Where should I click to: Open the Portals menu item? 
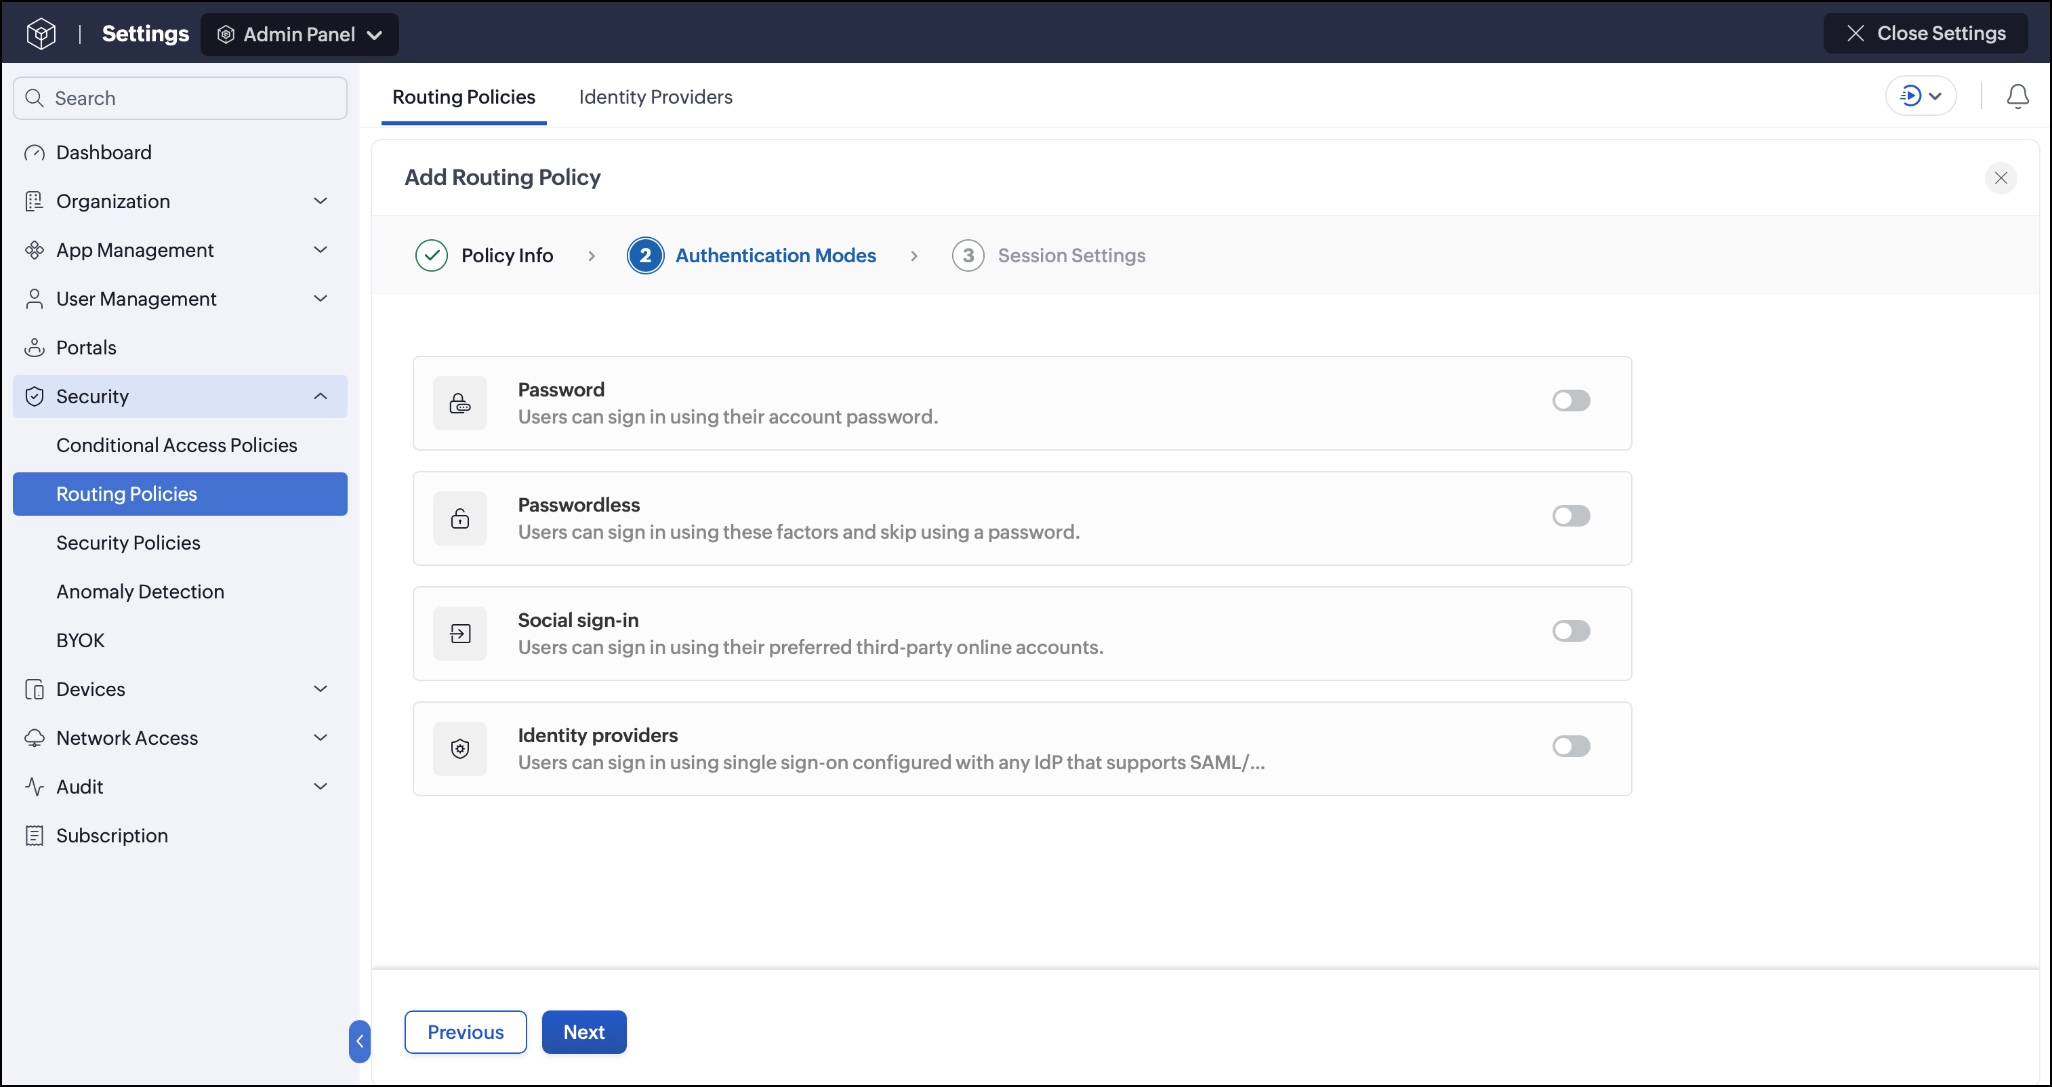click(x=180, y=348)
